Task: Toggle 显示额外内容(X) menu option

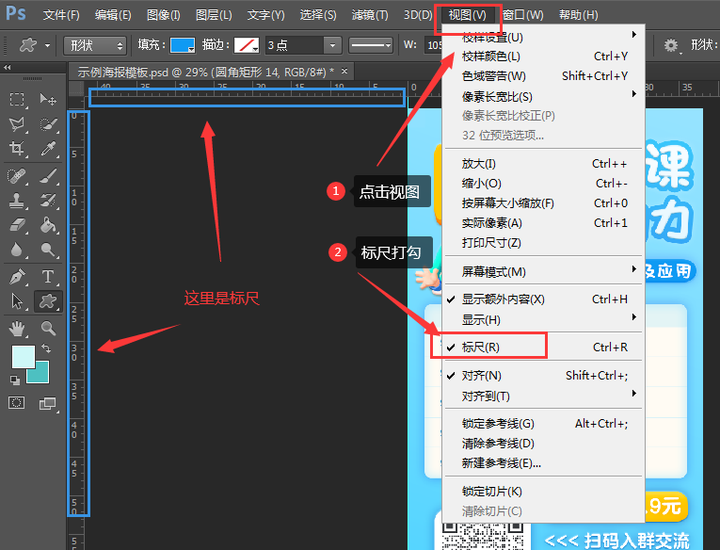Action: coord(543,299)
